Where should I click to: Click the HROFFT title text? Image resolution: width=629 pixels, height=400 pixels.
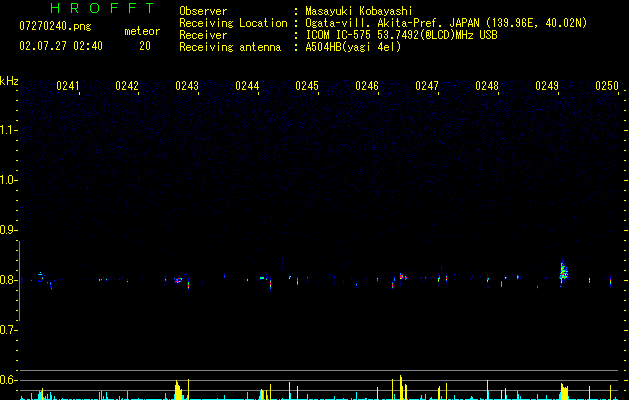pyautogui.click(x=103, y=8)
